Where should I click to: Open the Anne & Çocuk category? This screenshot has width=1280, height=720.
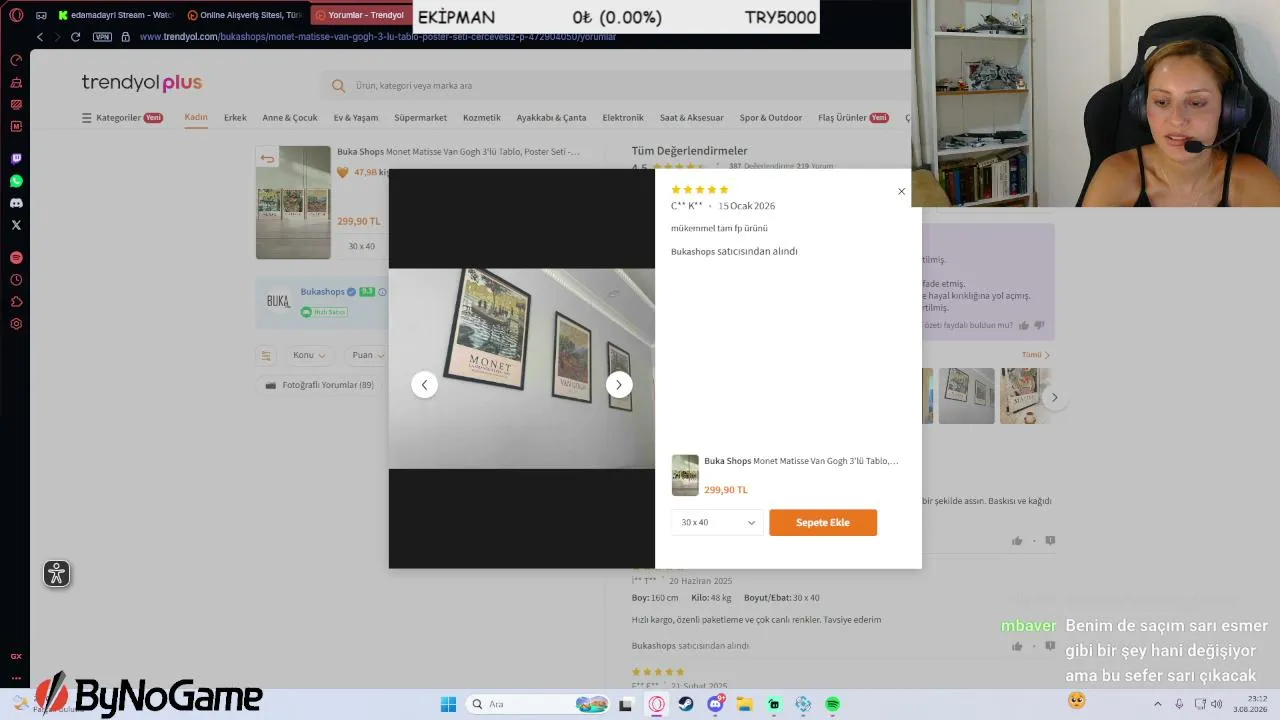[290, 118]
